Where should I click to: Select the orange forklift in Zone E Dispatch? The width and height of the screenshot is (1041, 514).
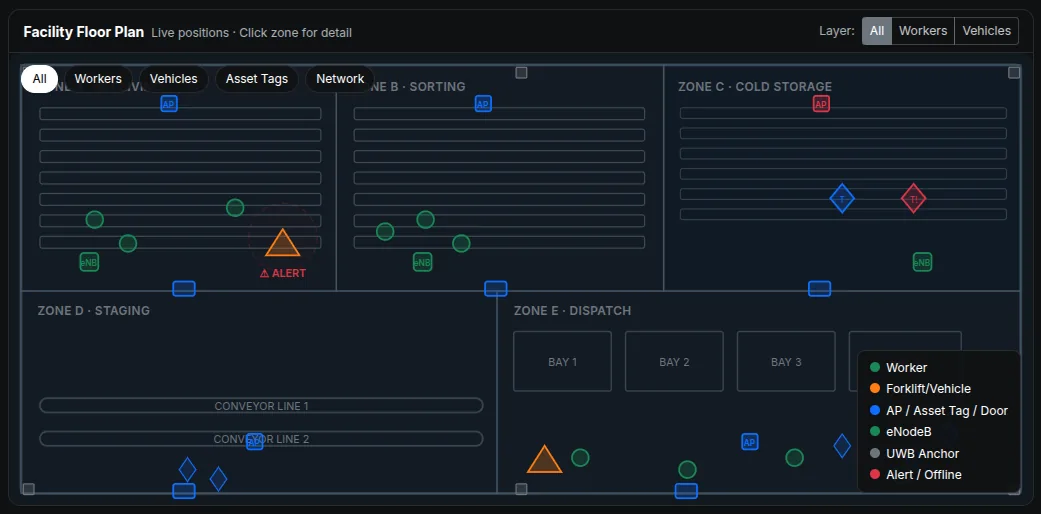tap(544, 460)
